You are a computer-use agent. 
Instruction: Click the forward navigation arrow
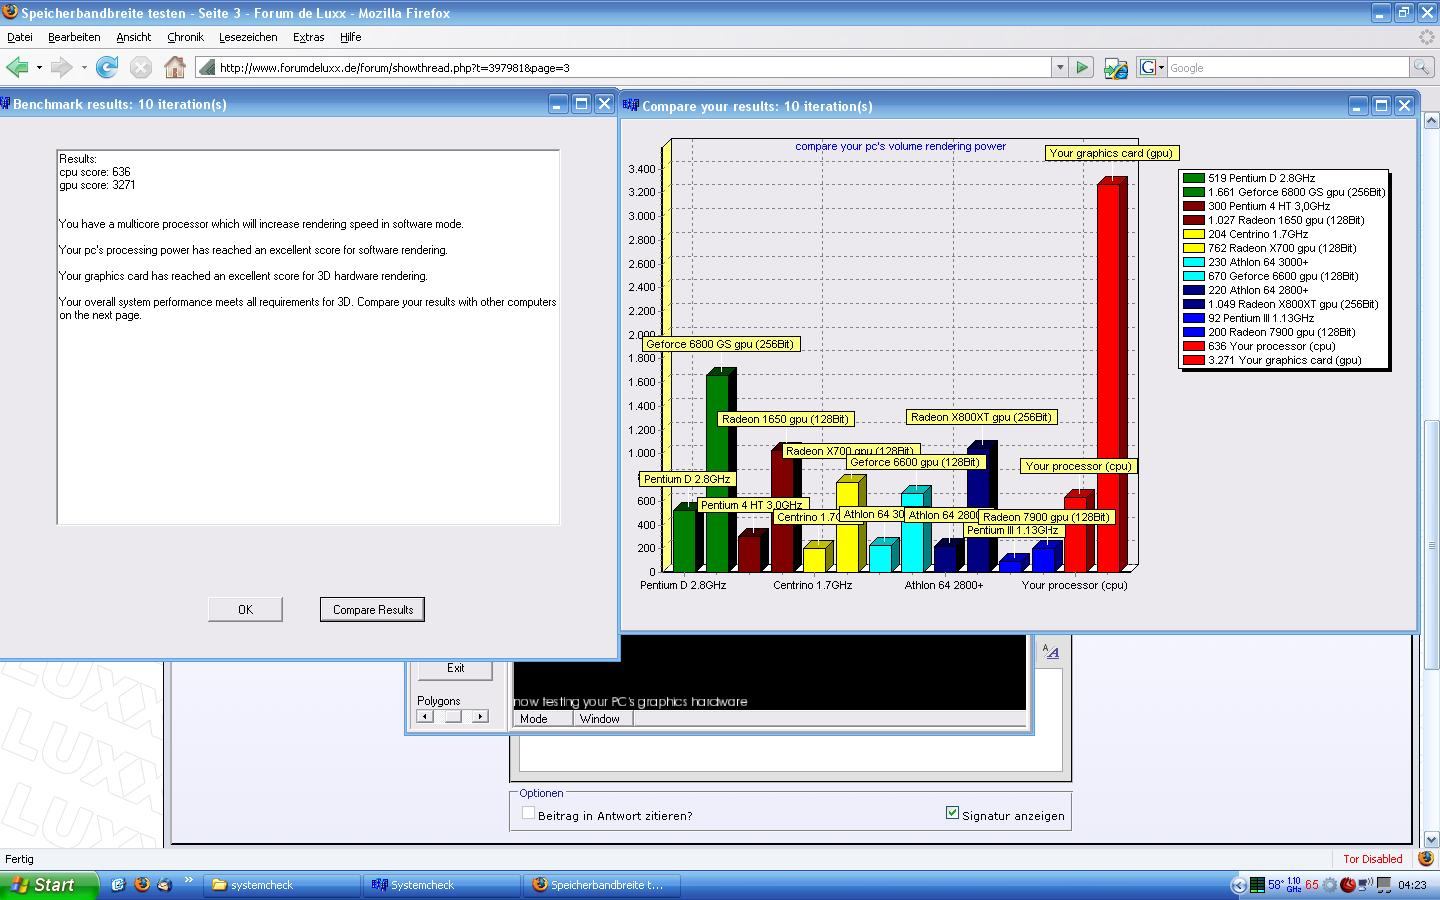pos(61,67)
